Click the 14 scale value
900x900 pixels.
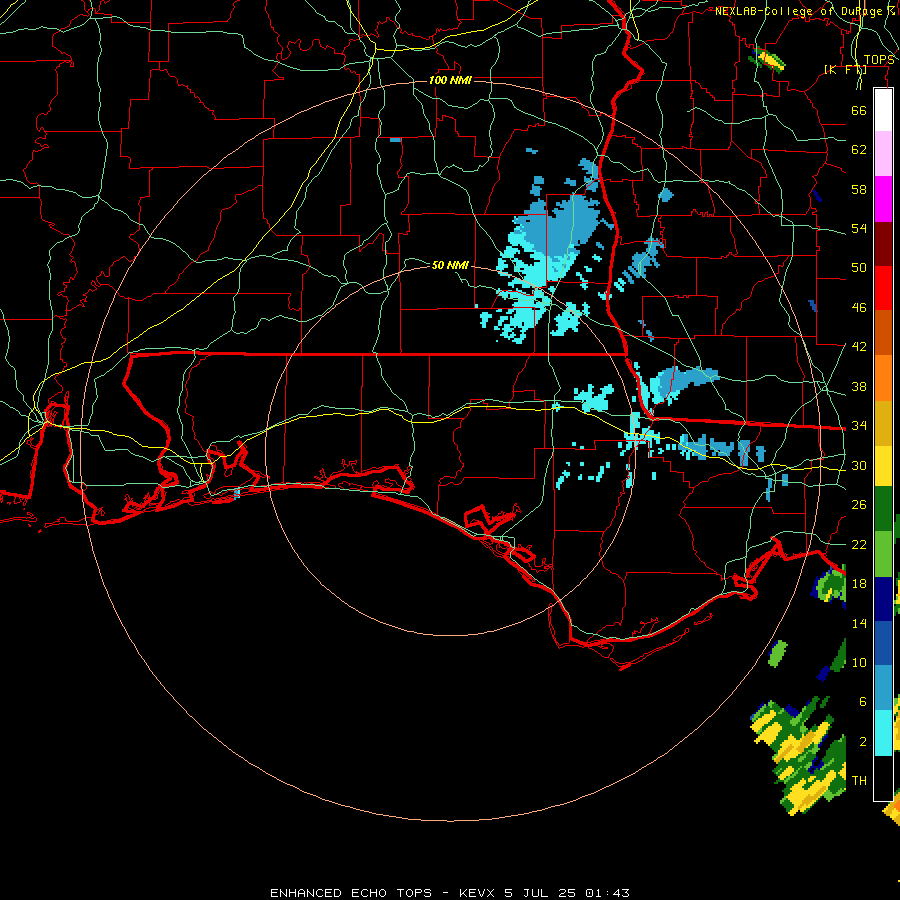coord(859,623)
